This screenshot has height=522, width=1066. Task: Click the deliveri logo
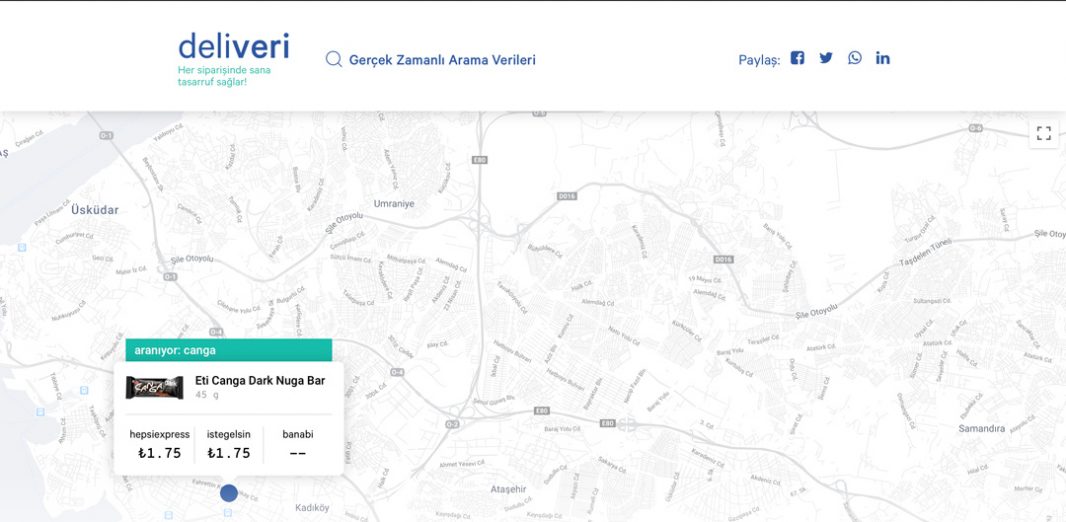click(233, 47)
